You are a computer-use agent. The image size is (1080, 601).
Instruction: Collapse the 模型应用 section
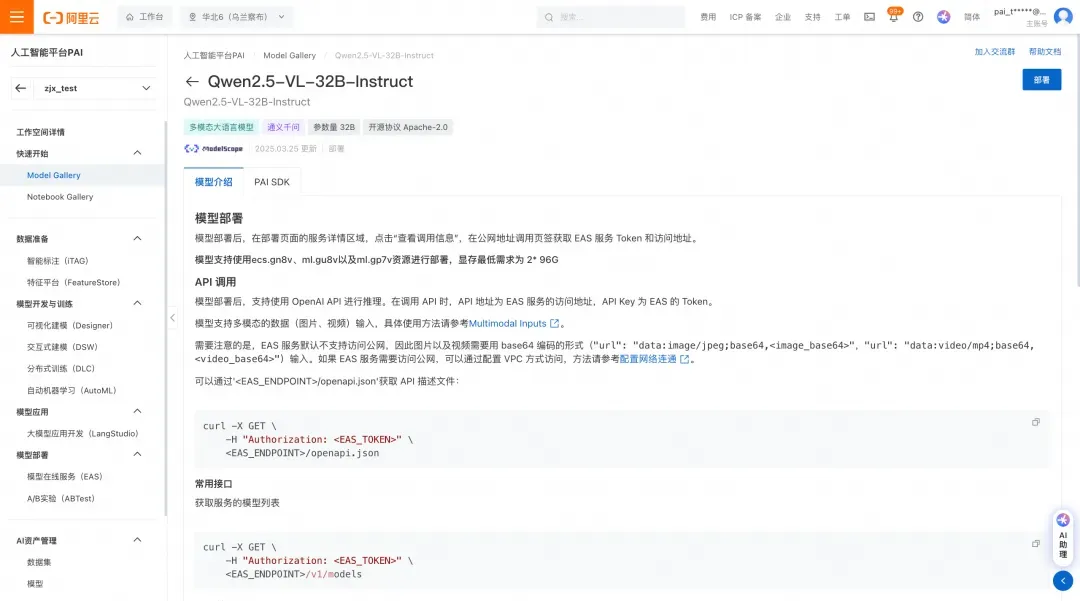pos(137,411)
